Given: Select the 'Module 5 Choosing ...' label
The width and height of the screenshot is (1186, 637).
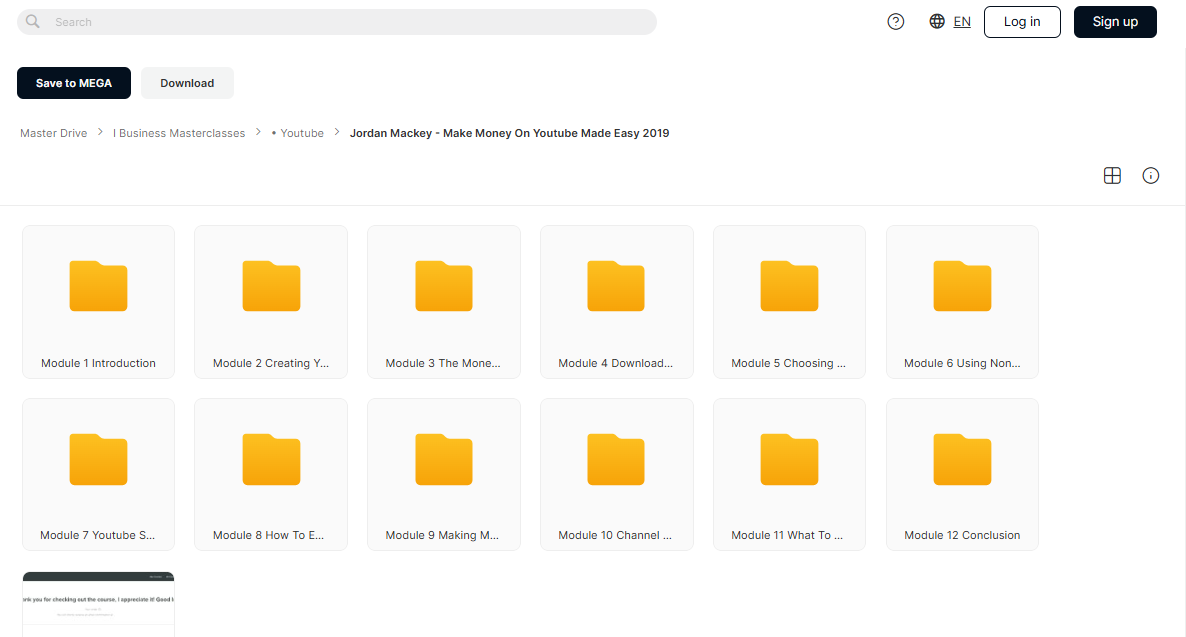Looking at the screenshot, I should [789, 363].
